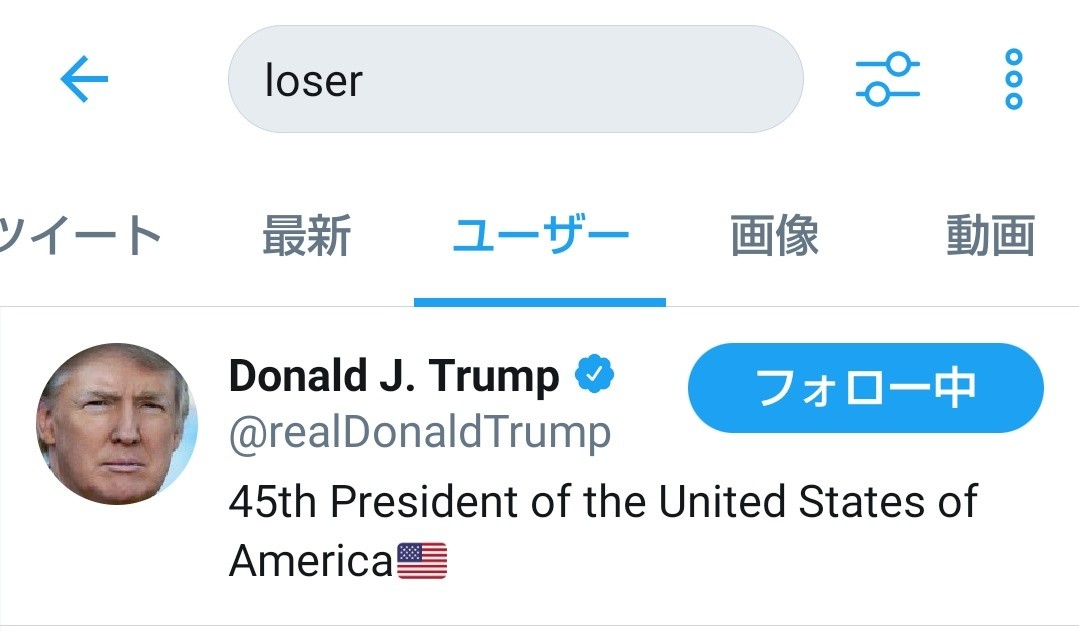
Task: Tap the back arrow icon
Action: coord(84,80)
